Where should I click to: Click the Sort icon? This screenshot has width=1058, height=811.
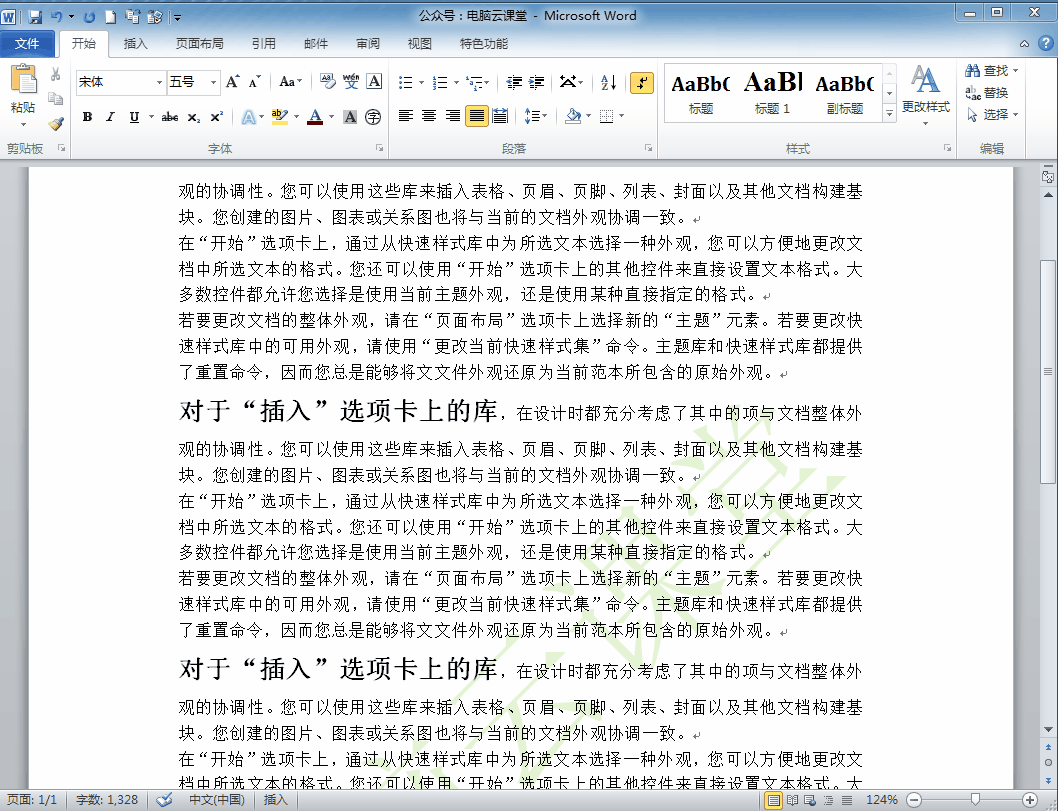[x=608, y=82]
